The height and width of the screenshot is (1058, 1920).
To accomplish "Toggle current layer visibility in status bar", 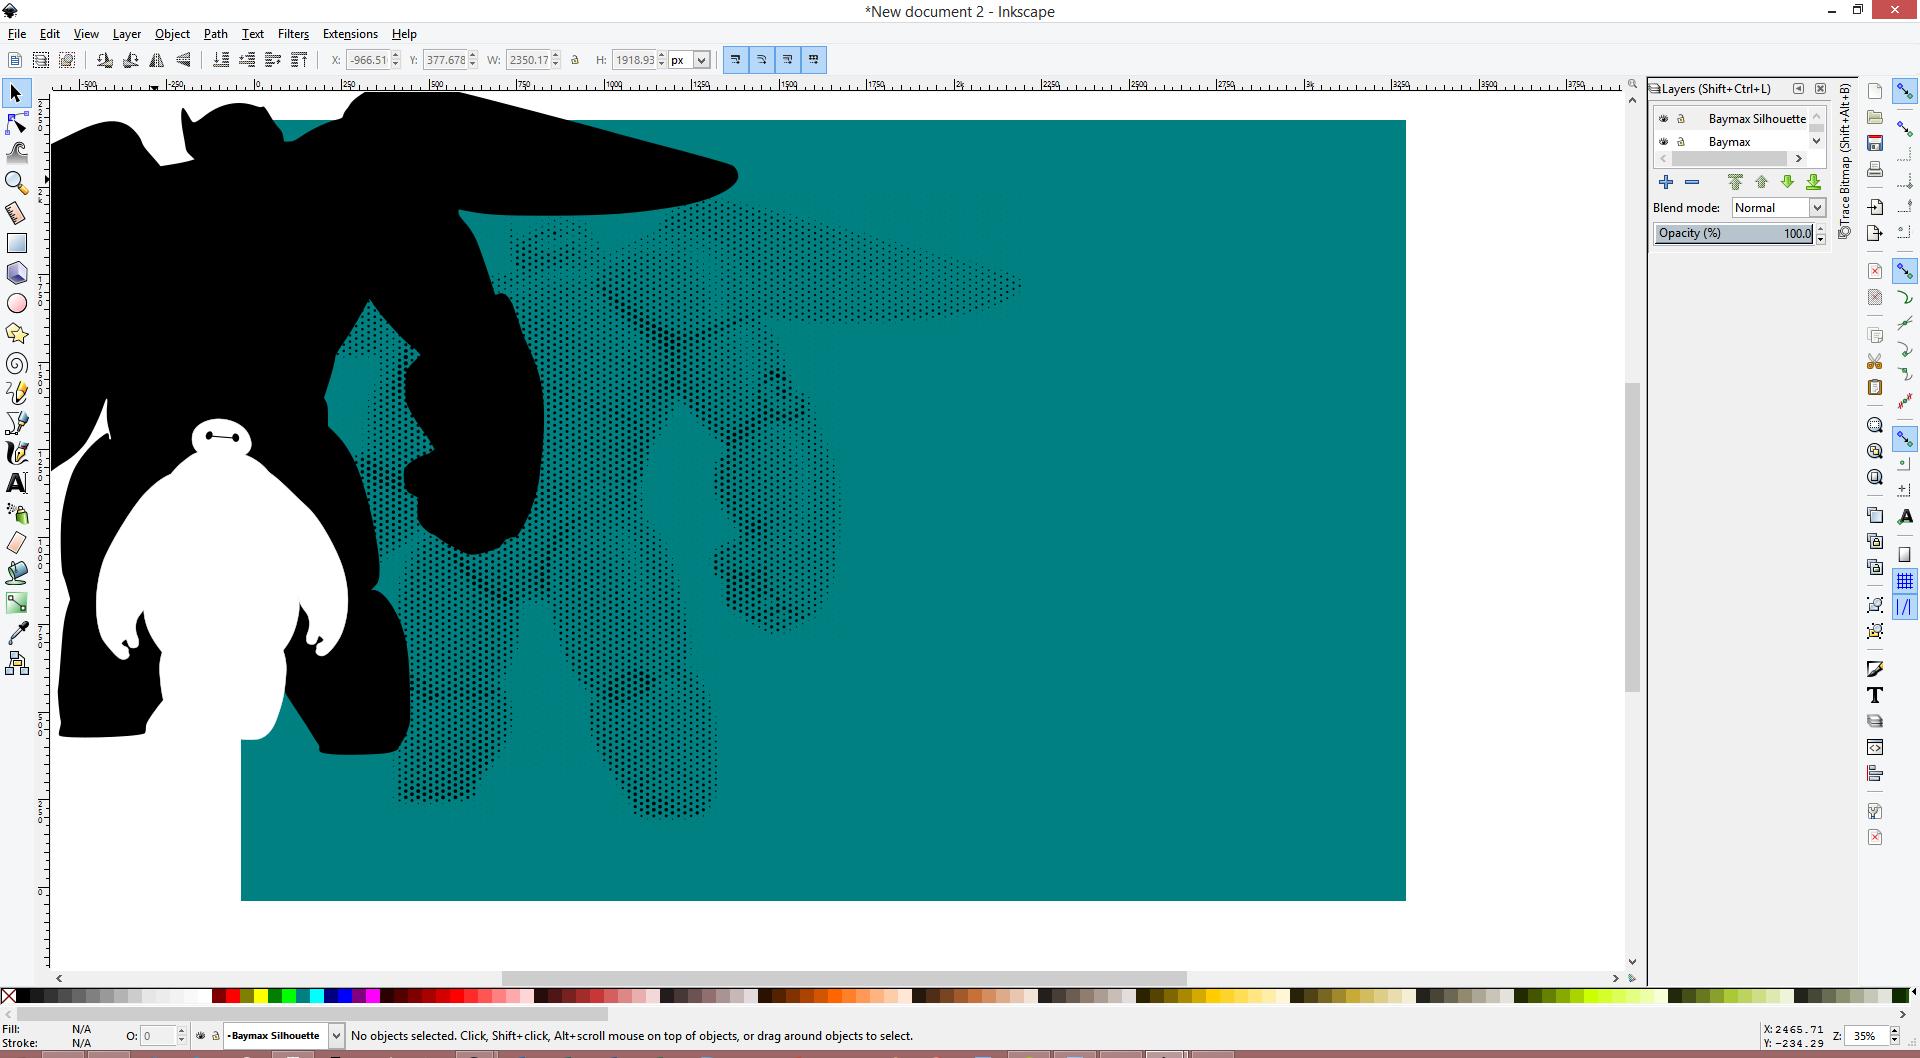I will point(201,1036).
